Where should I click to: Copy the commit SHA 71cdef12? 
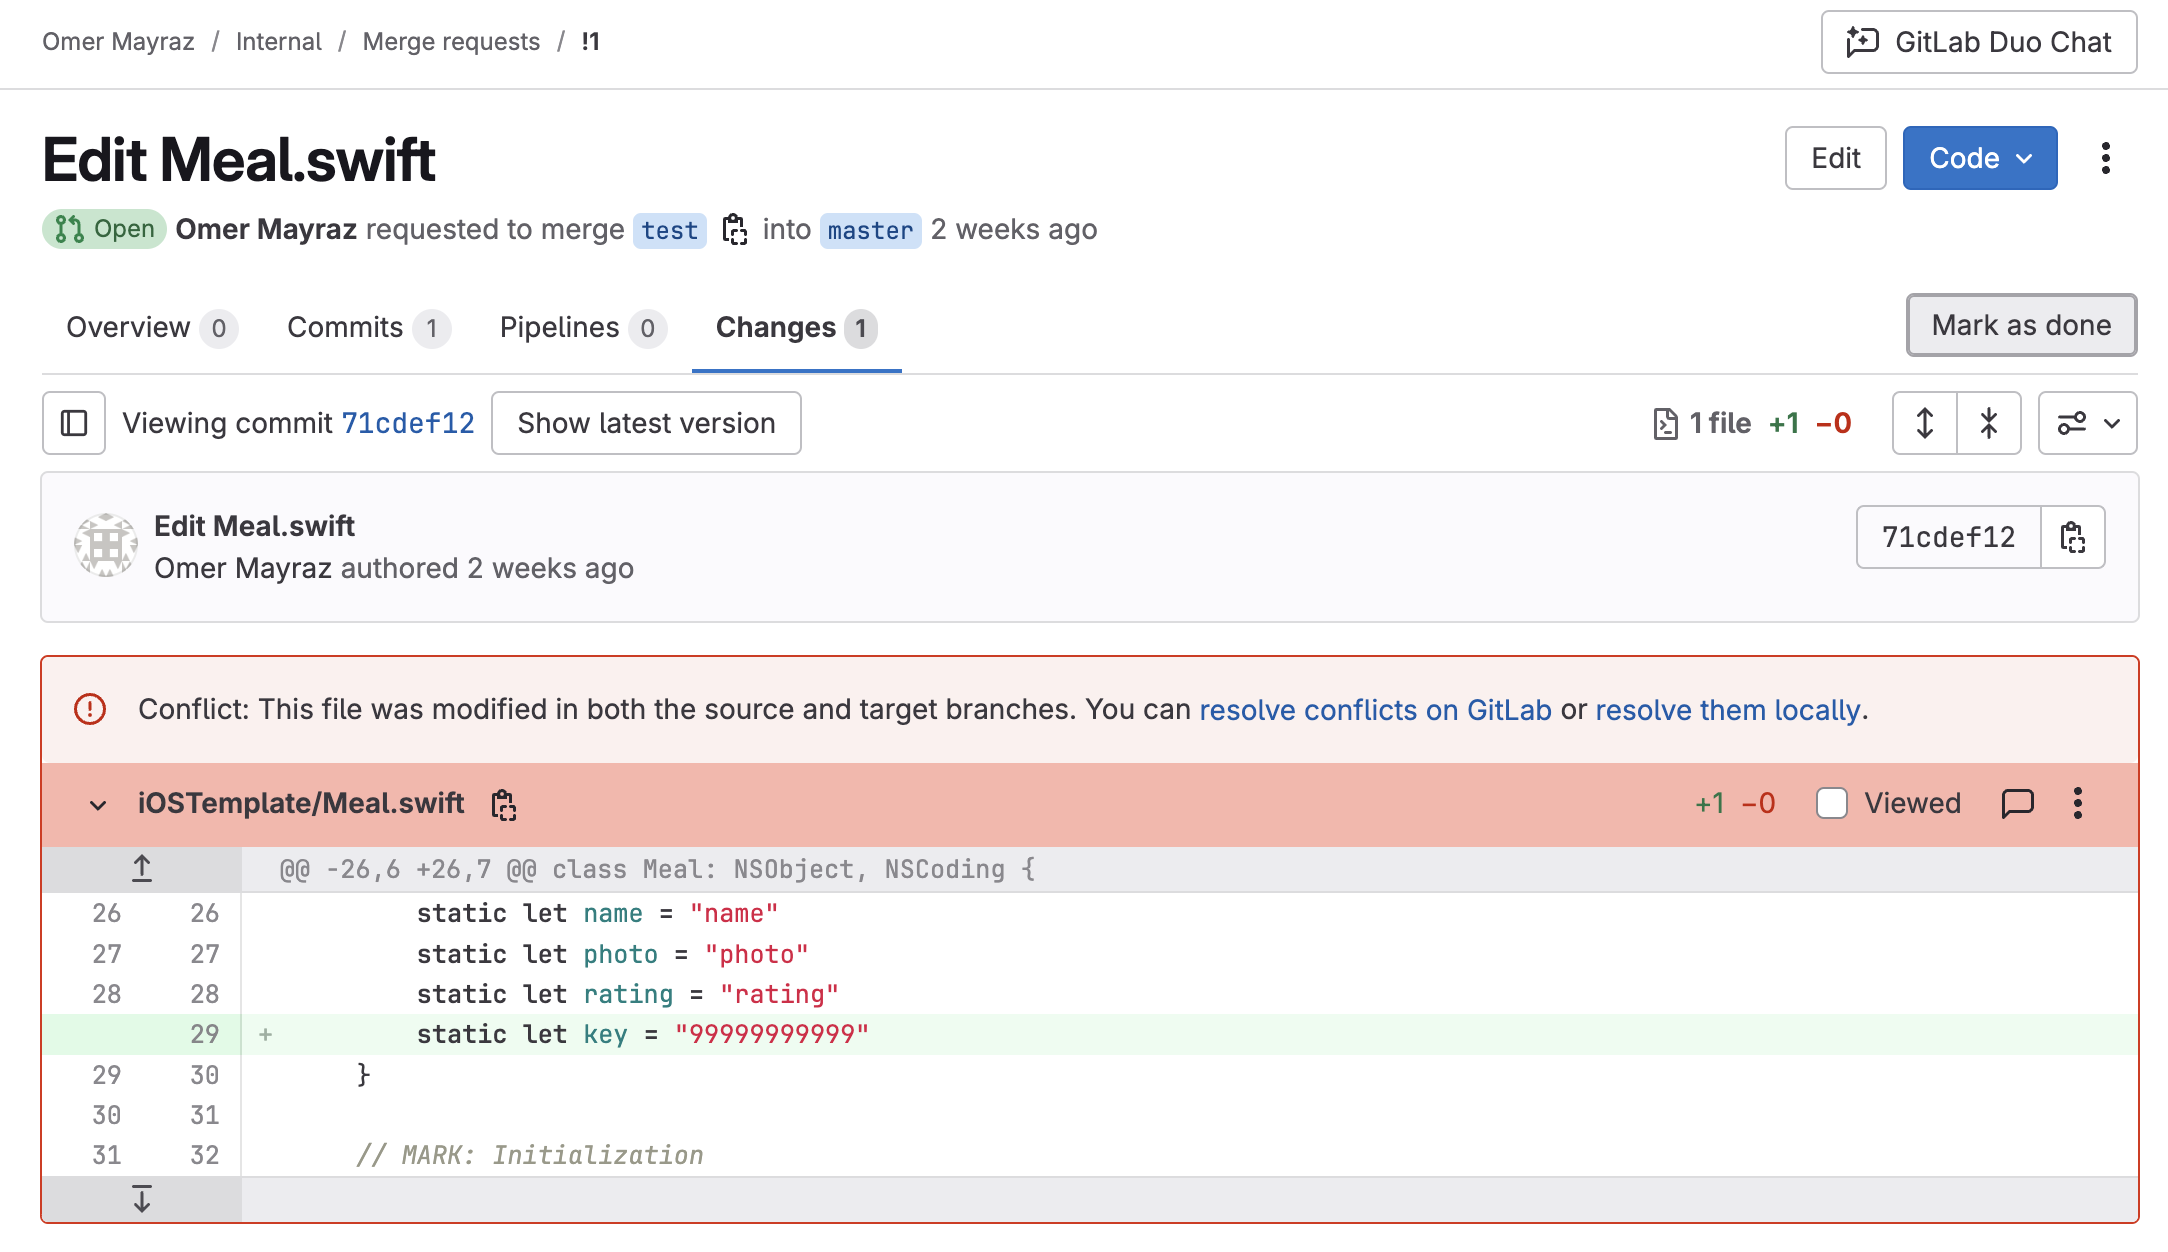[x=2073, y=537]
